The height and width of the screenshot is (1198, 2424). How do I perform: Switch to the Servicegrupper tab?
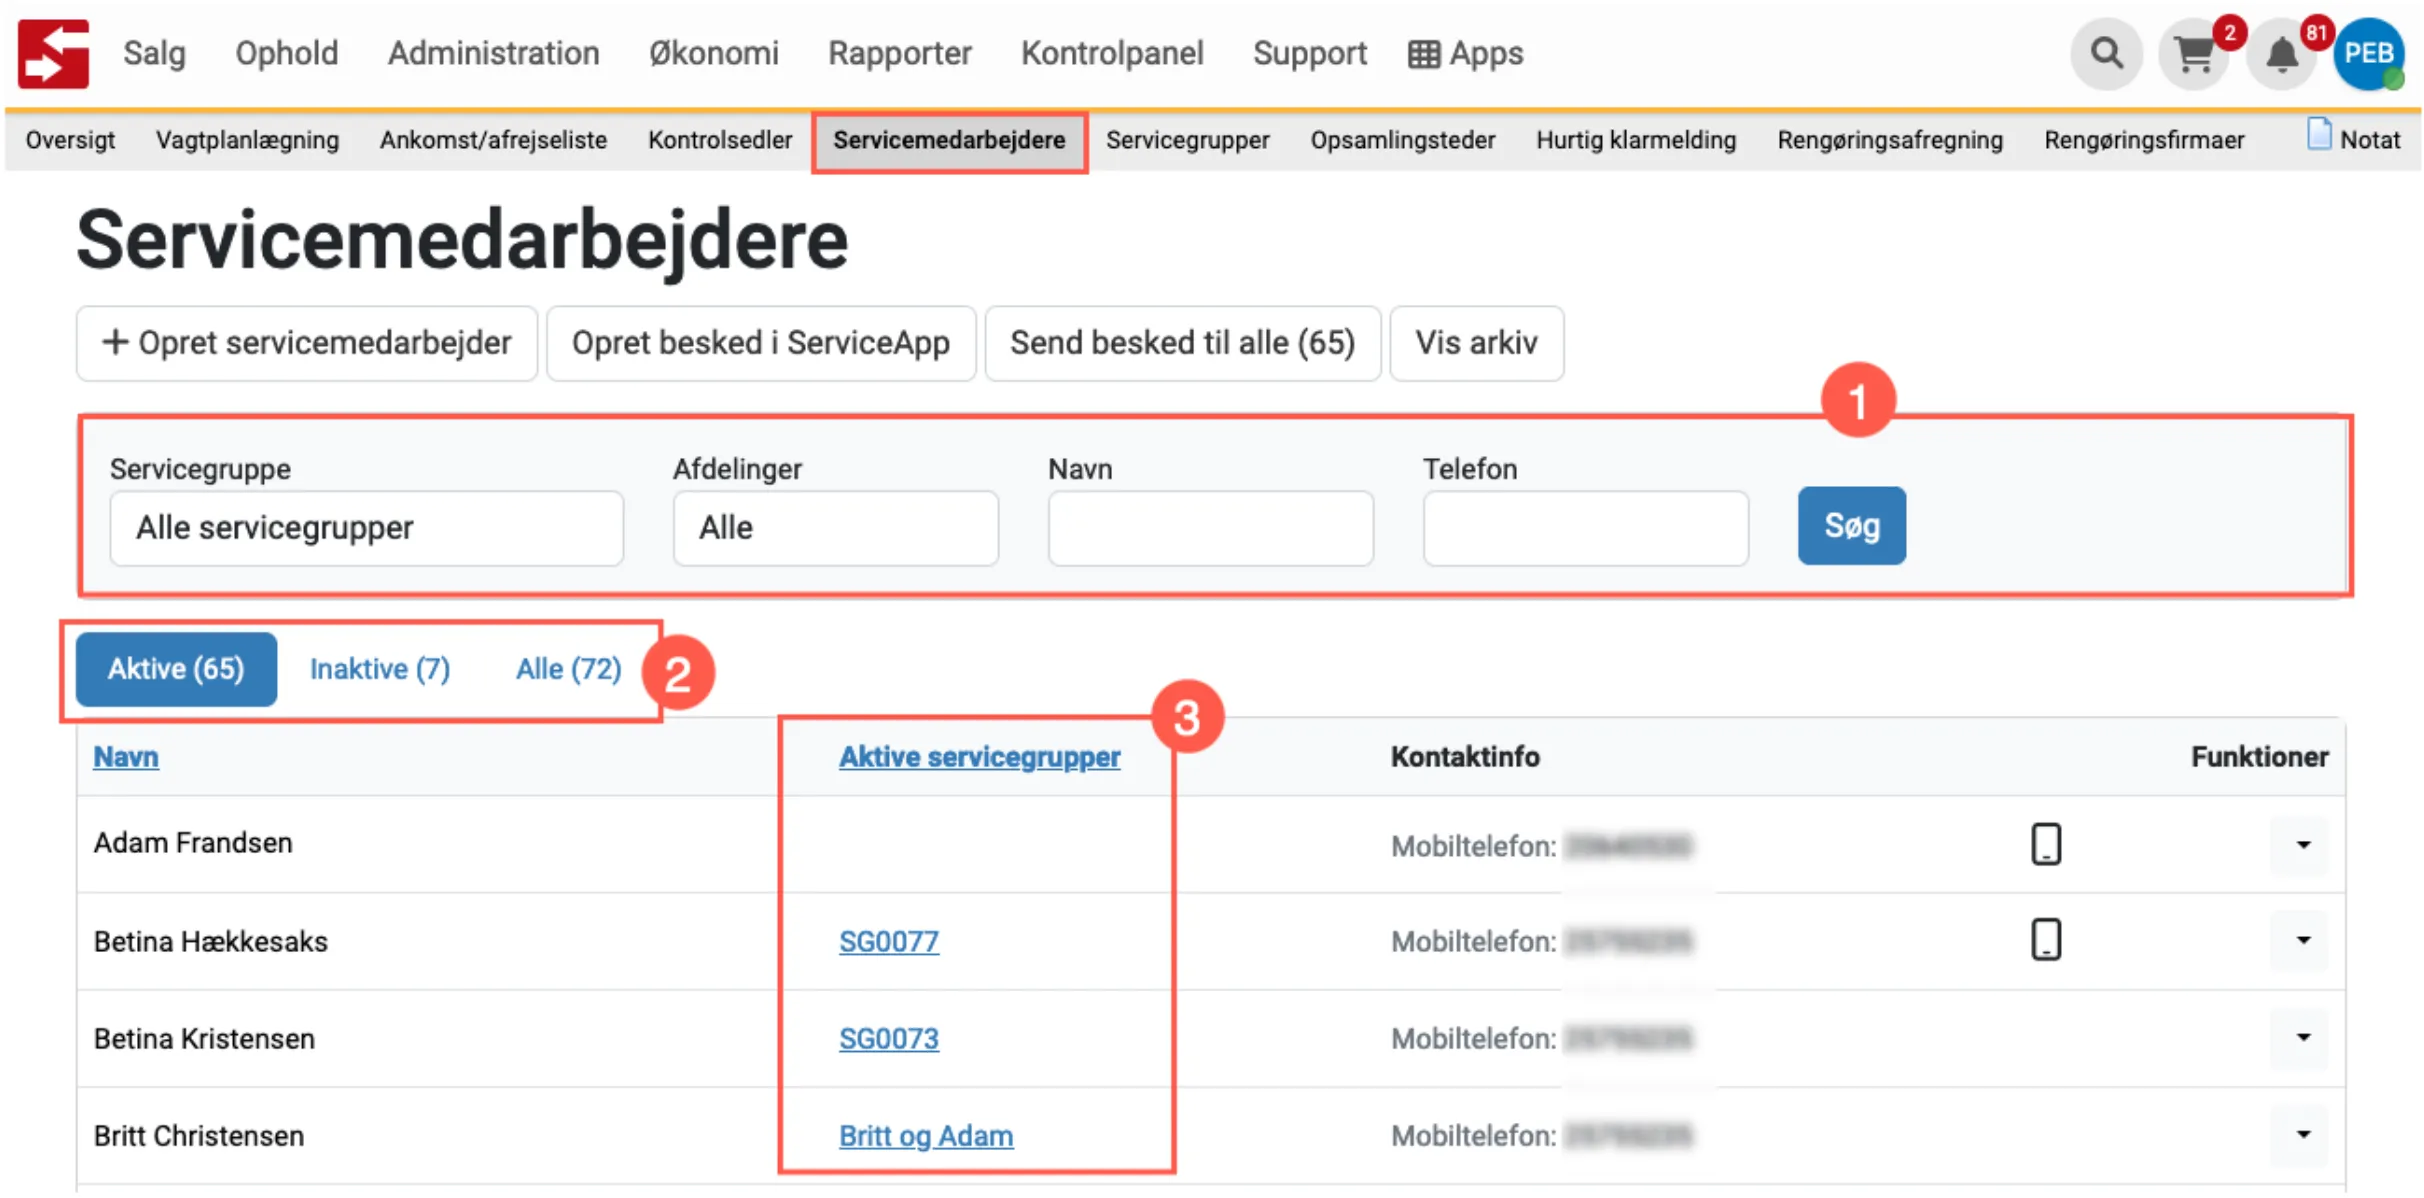(x=1187, y=140)
